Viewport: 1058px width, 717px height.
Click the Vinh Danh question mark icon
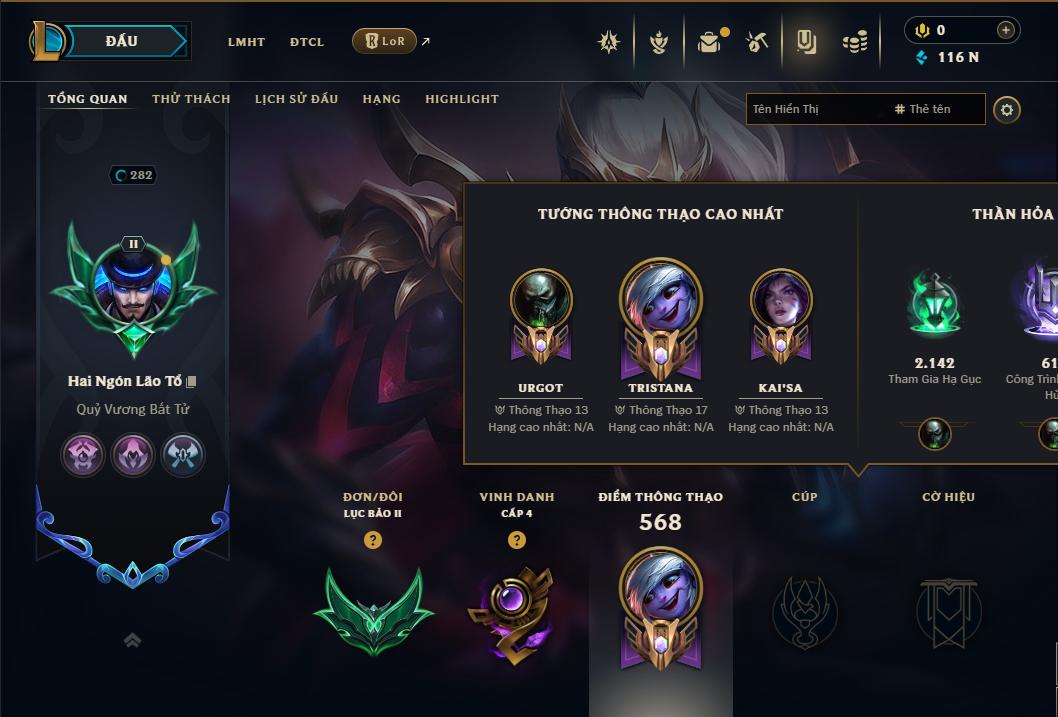[x=517, y=540]
